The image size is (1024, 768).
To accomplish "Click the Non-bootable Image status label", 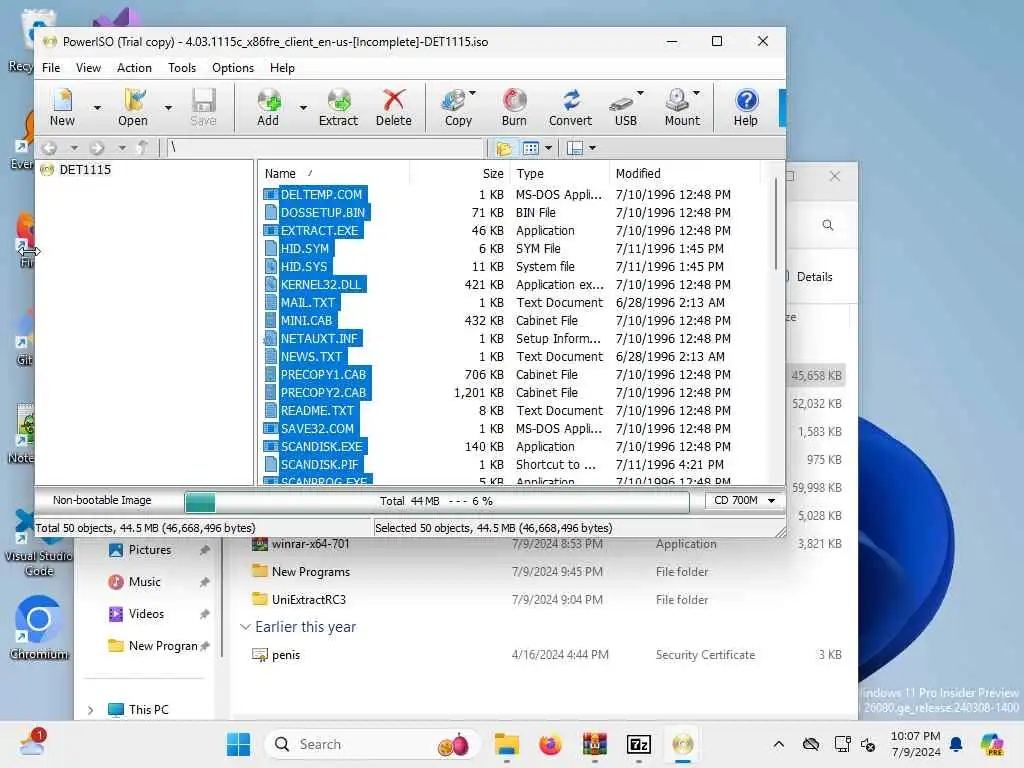I will [102, 500].
